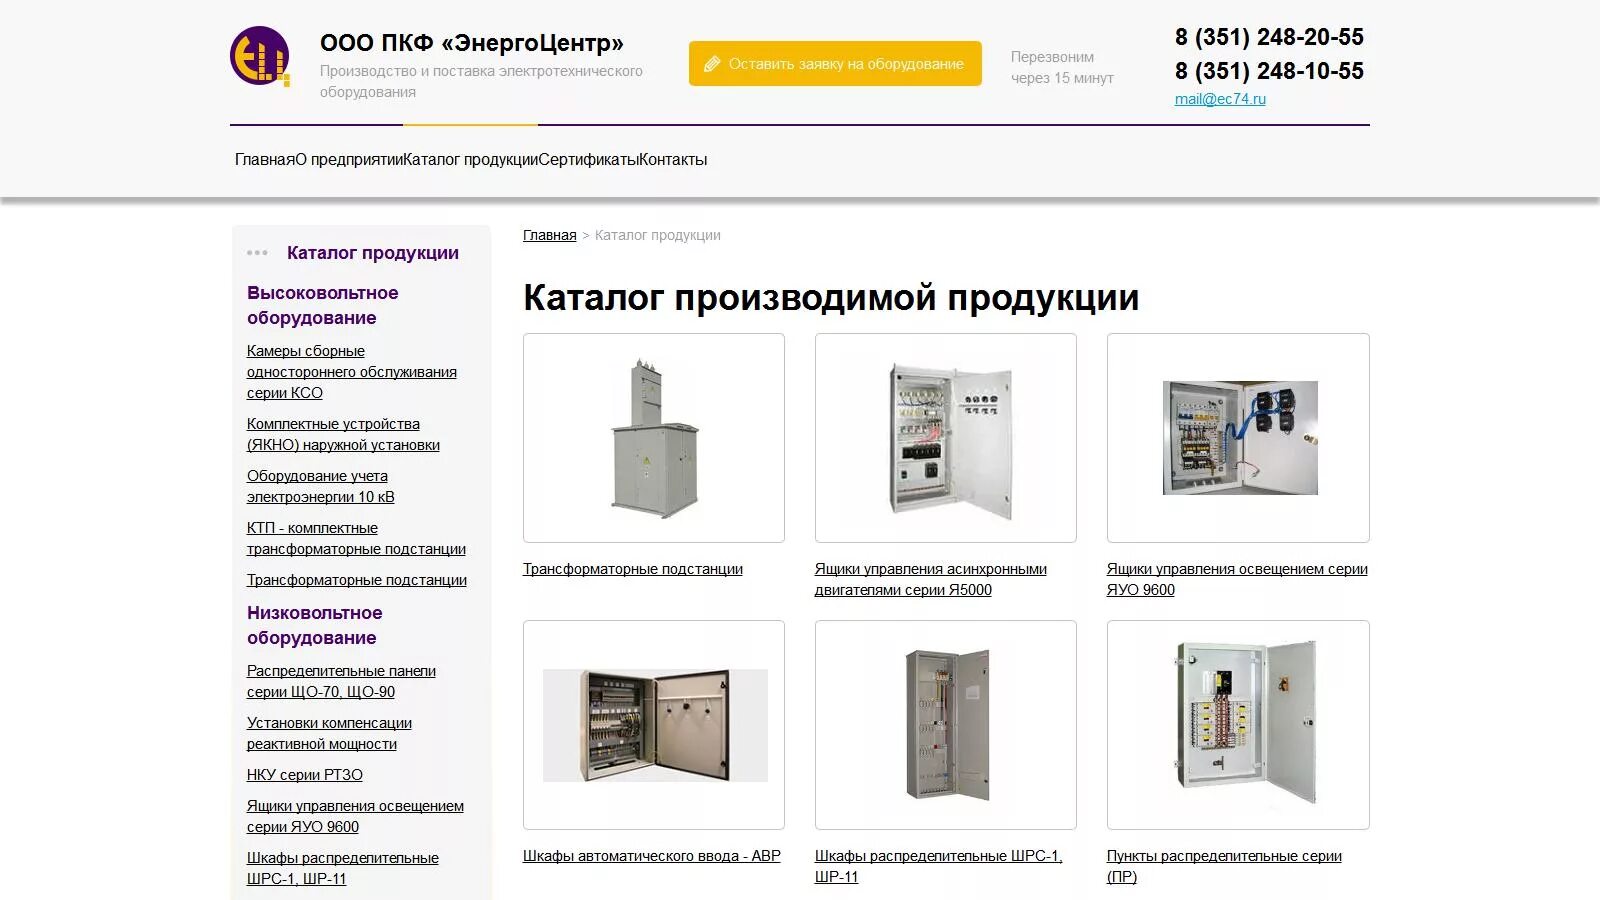The width and height of the screenshot is (1600, 900).
Task: Open Трансформаторные подстанции catalog caption link
Action: point(633,569)
